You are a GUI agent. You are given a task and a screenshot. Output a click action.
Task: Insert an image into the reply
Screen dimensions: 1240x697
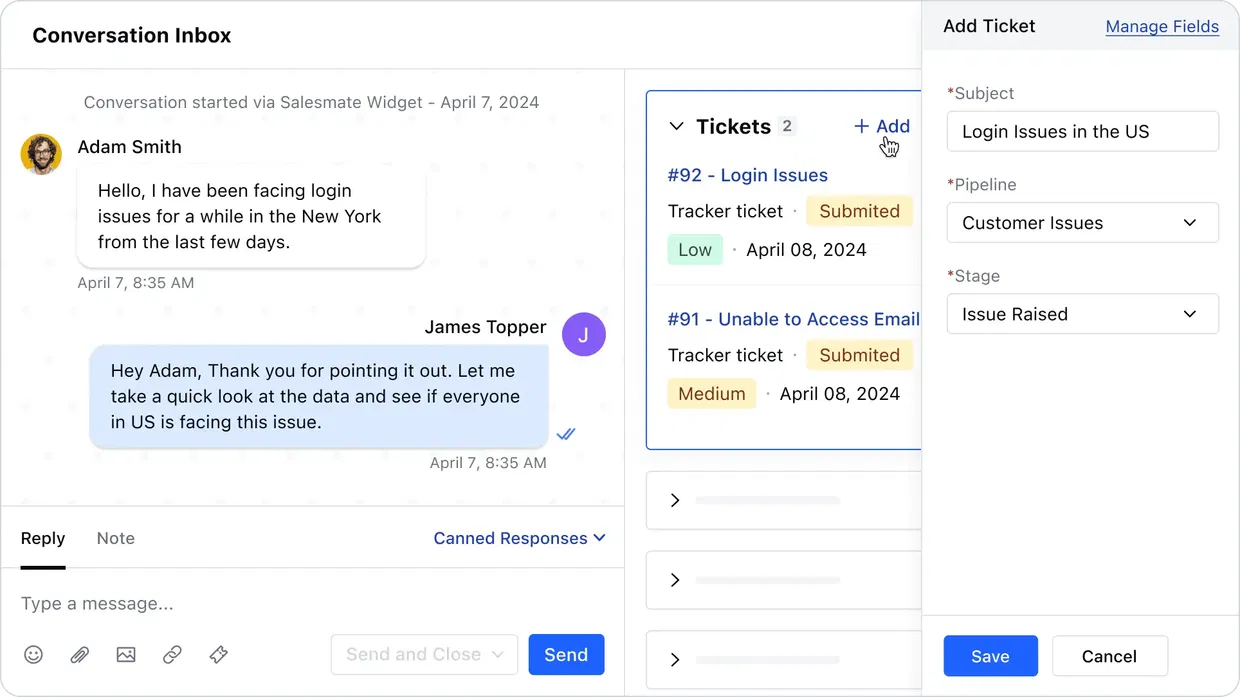(125, 654)
